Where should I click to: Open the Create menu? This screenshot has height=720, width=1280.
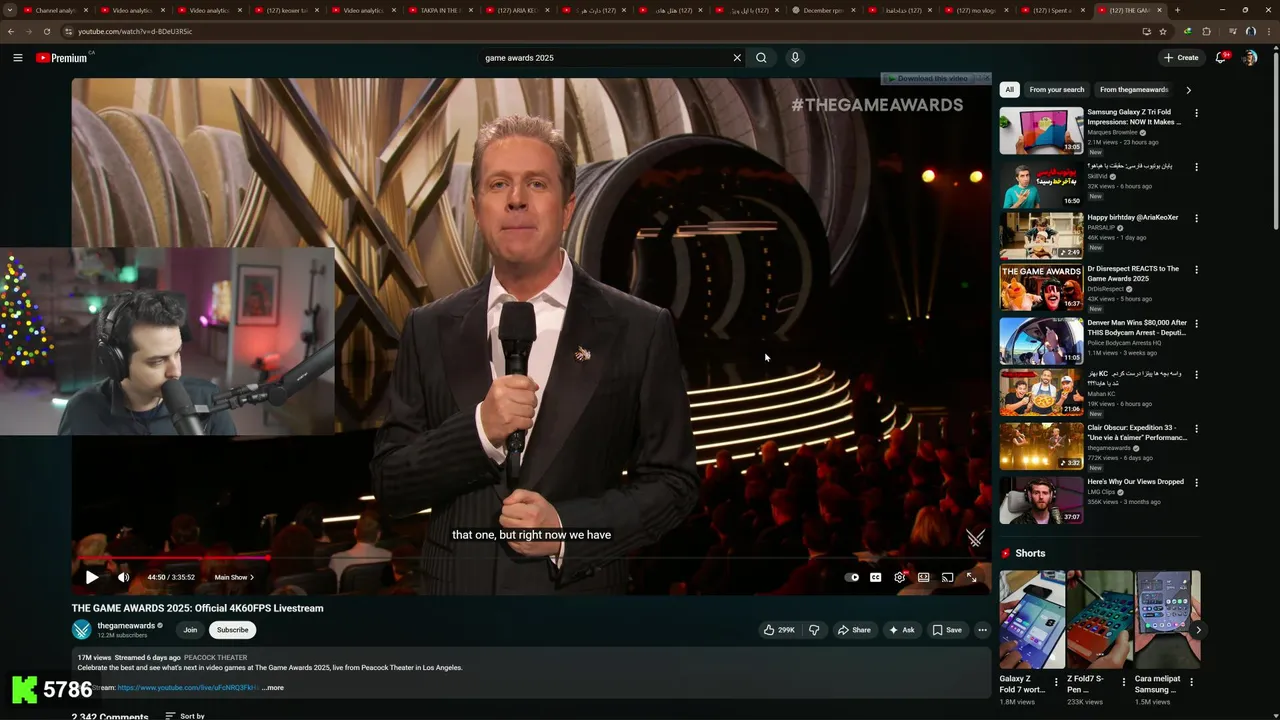1181,58
